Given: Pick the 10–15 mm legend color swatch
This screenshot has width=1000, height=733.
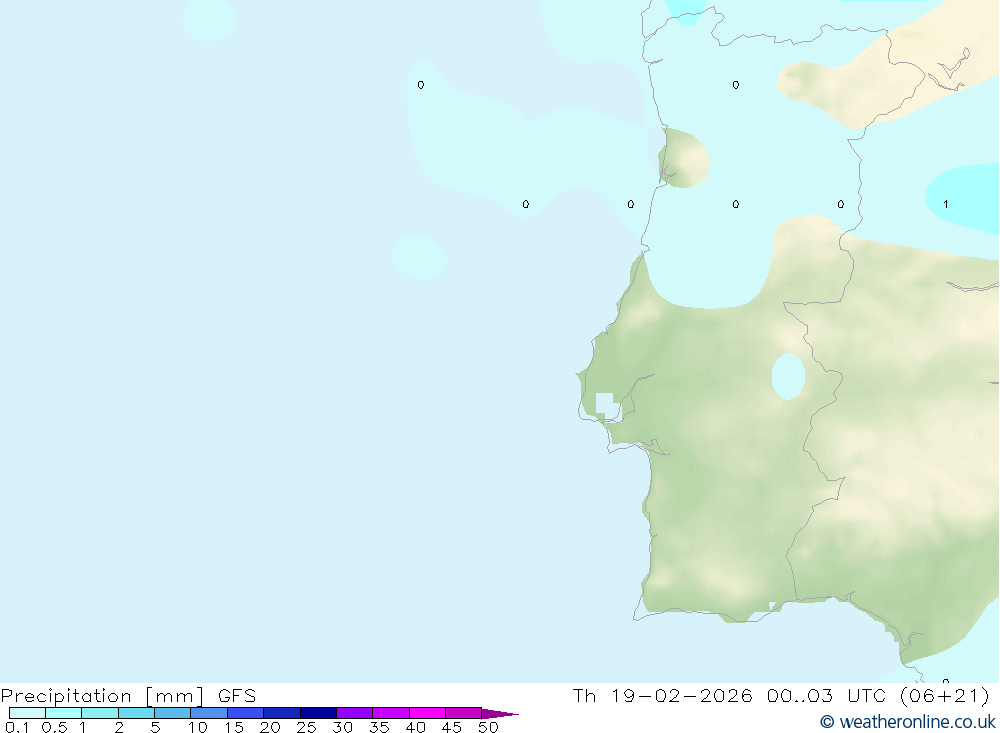Looking at the screenshot, I should (x=209, y=713).
